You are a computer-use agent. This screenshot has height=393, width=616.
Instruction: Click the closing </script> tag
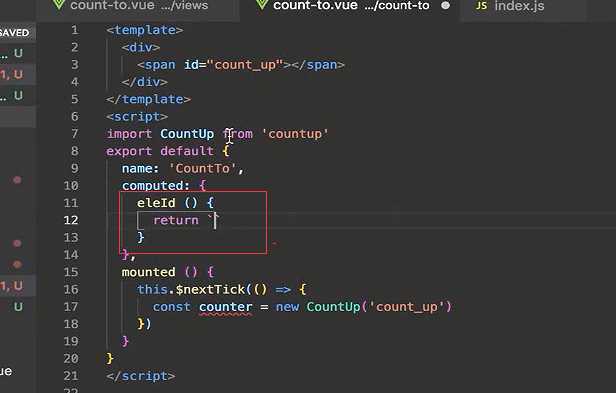[141, 376]
